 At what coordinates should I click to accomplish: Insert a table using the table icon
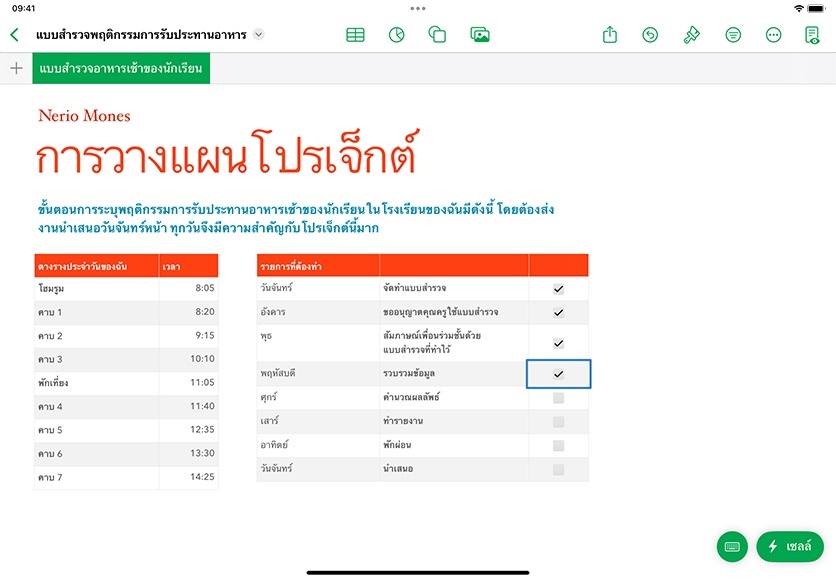[355, 35]
